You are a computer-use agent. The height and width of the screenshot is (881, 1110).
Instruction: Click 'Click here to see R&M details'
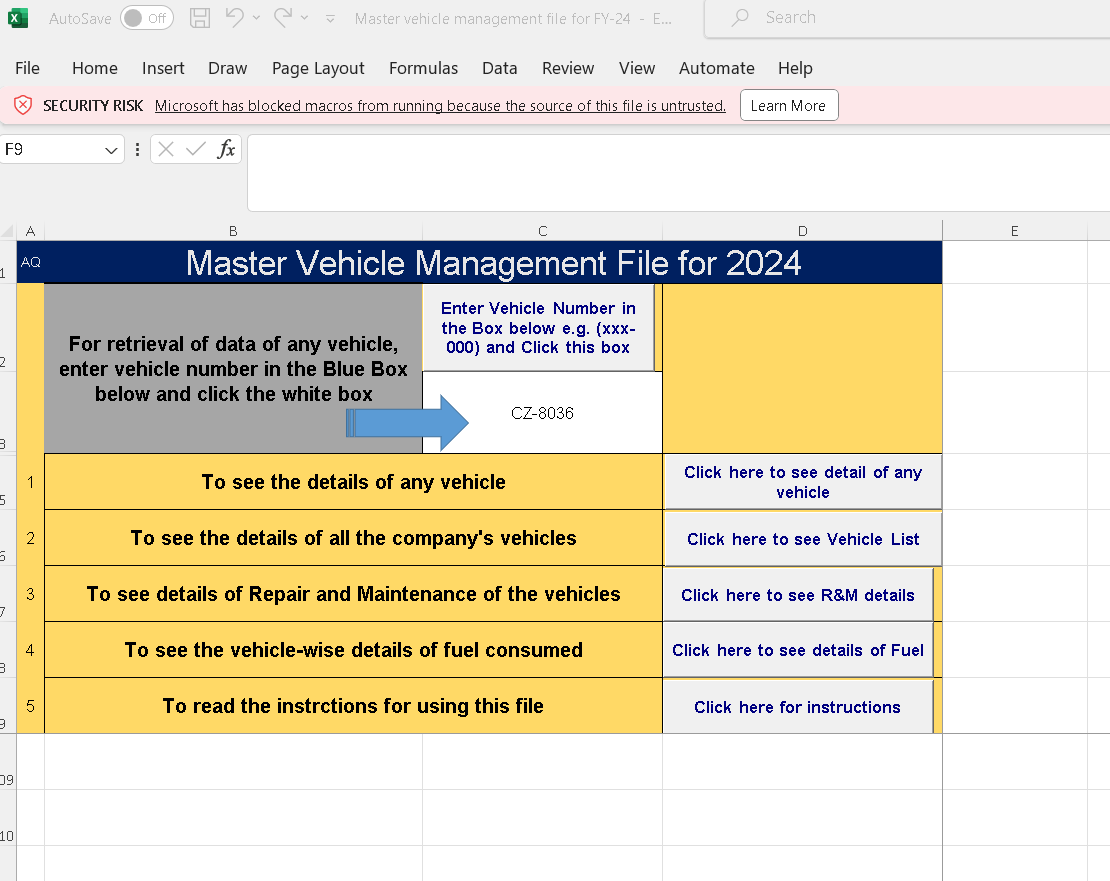798,595
